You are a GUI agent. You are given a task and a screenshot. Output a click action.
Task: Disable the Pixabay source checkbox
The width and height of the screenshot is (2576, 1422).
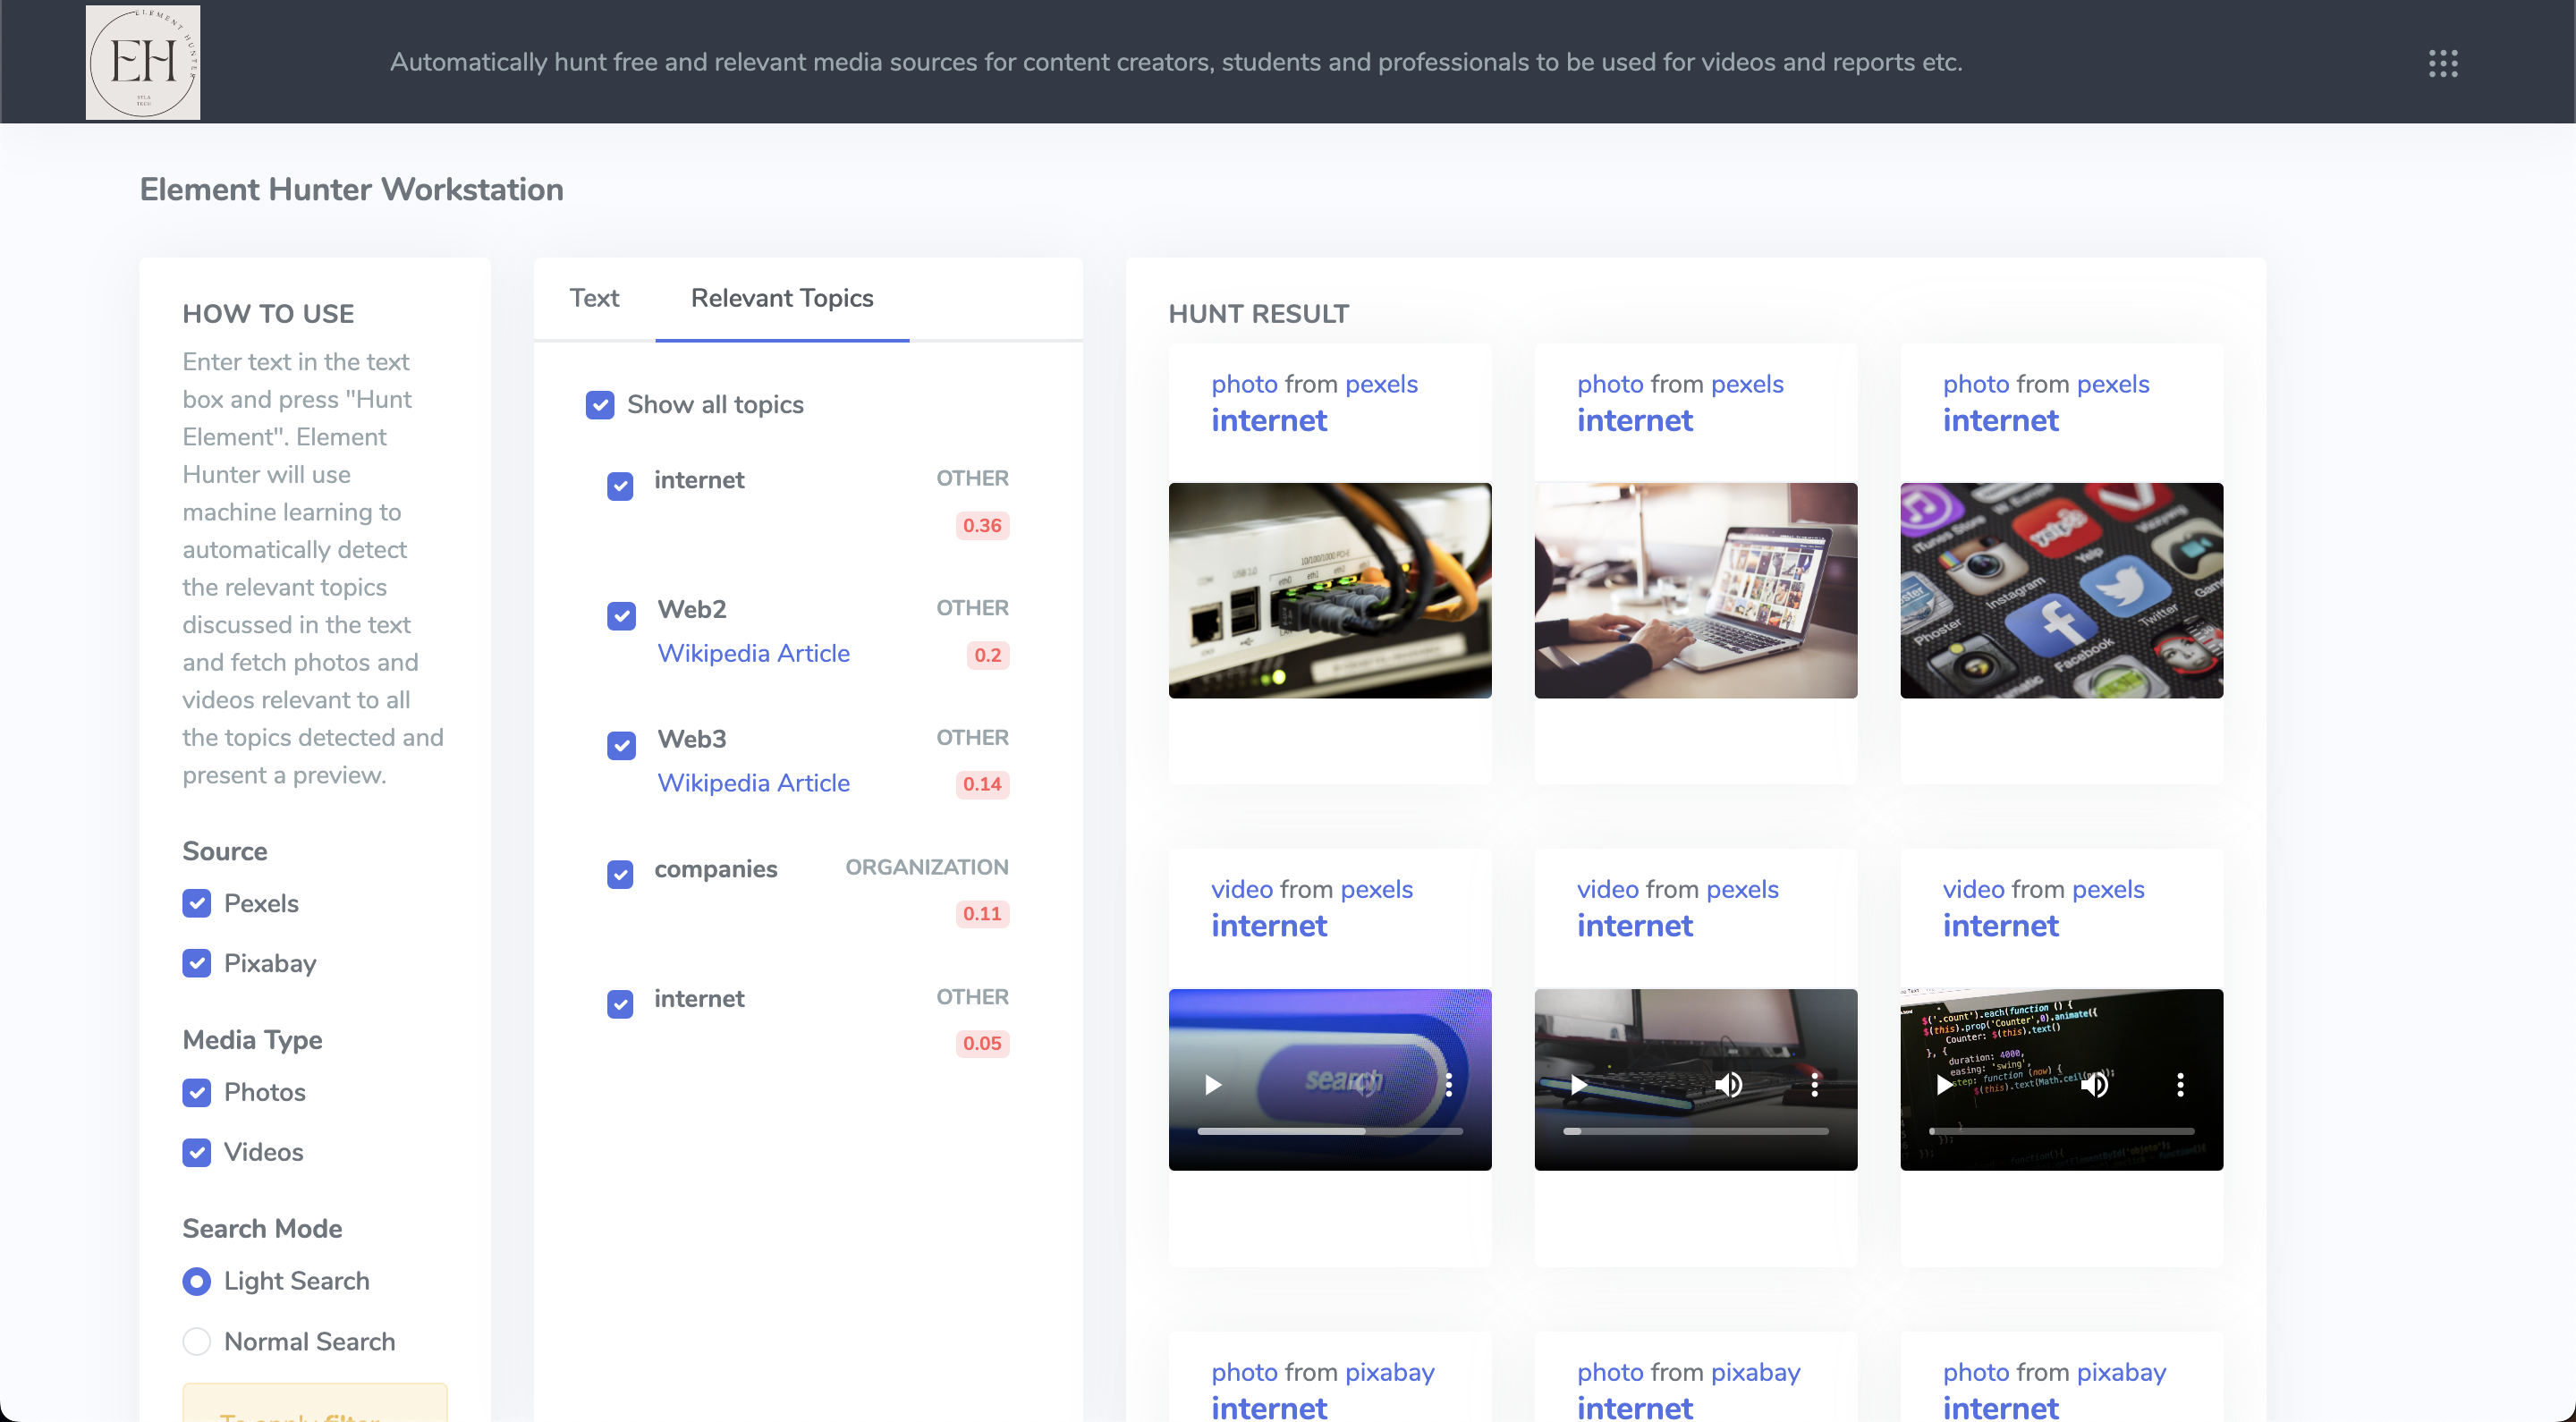pos(197,963)
